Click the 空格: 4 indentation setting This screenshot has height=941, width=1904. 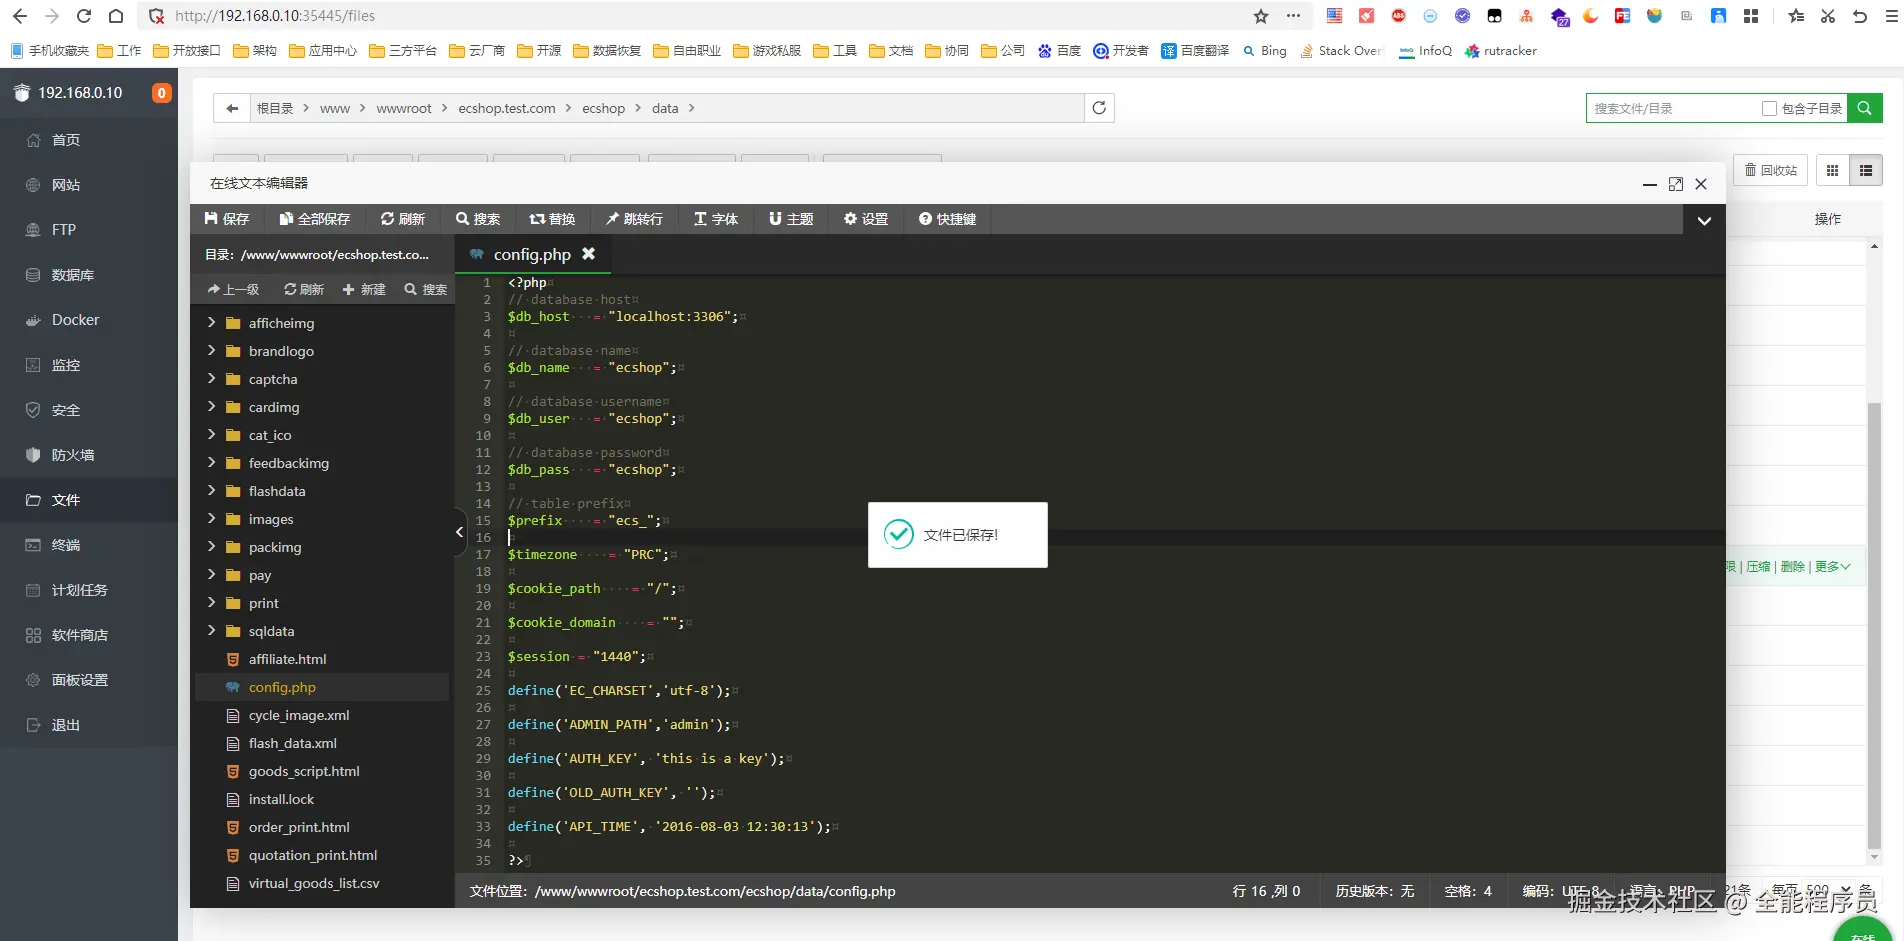click(x=1468, y=891)
